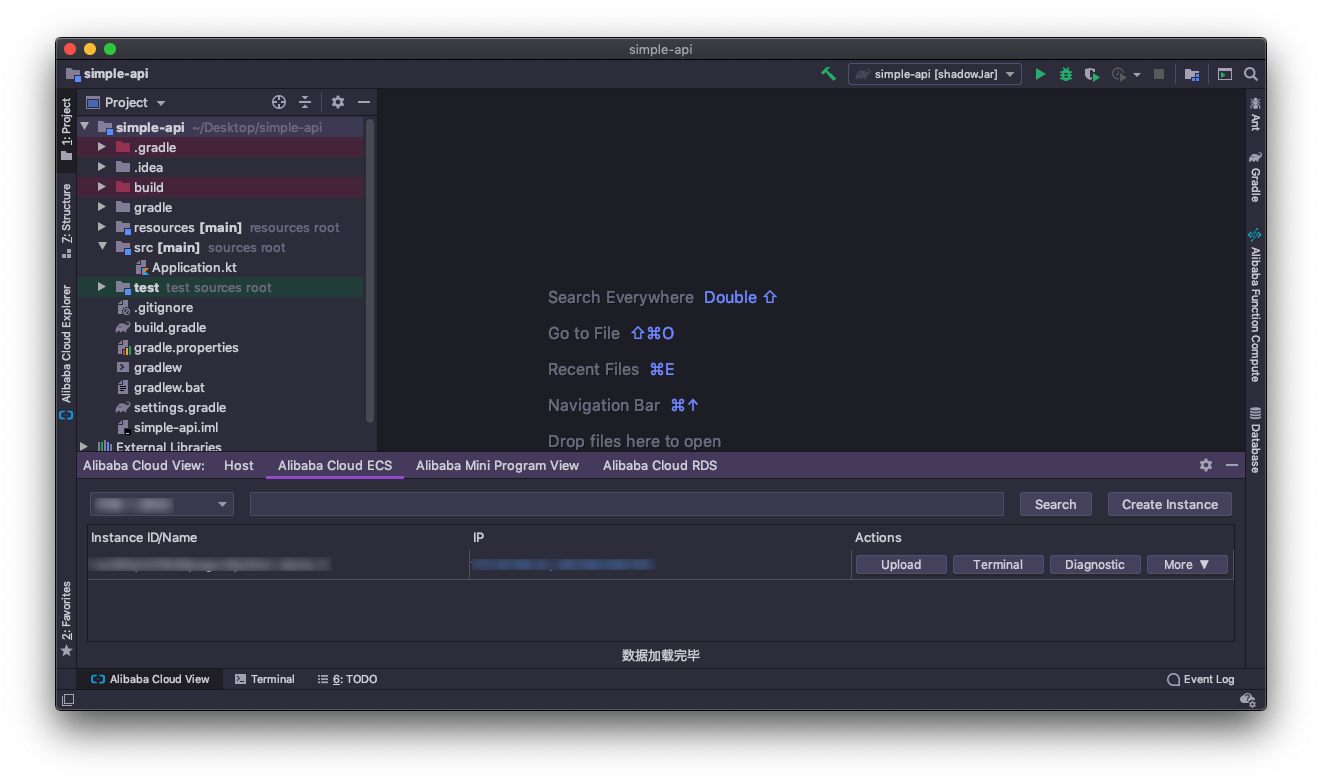Click the Profiler run icon
Screen dimensions: 1322x784
(1119, 74)
